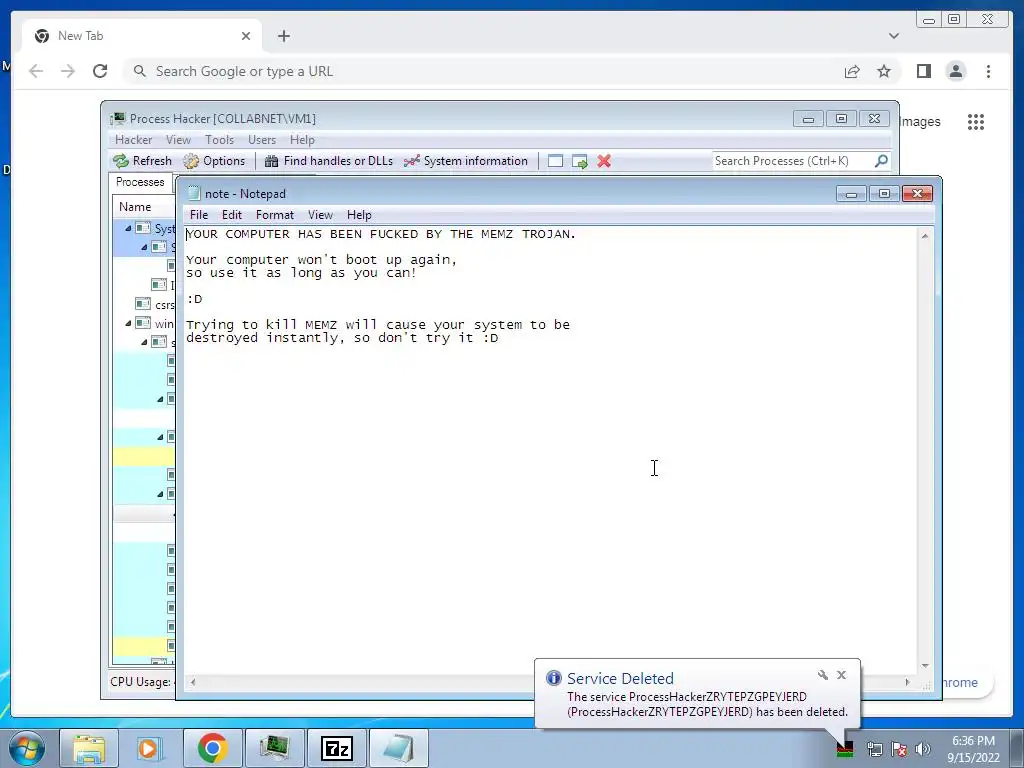Click Notepad horizontal scrollbar right arrow
The width and height of the screenshot is (1024, 768).
907,682
